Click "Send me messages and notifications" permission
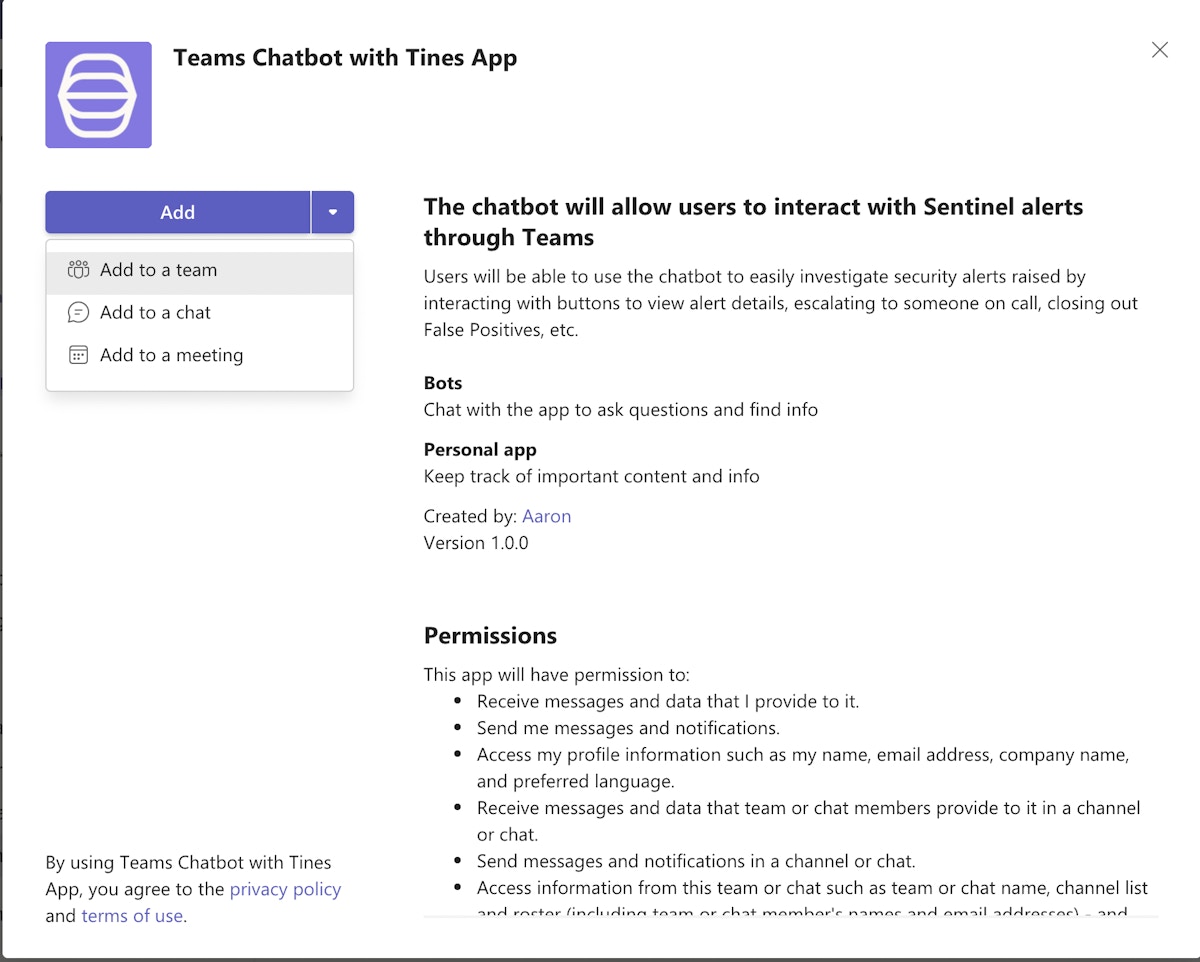The width and height of the screenshot is (1200, 962). [x=628, y=728]
